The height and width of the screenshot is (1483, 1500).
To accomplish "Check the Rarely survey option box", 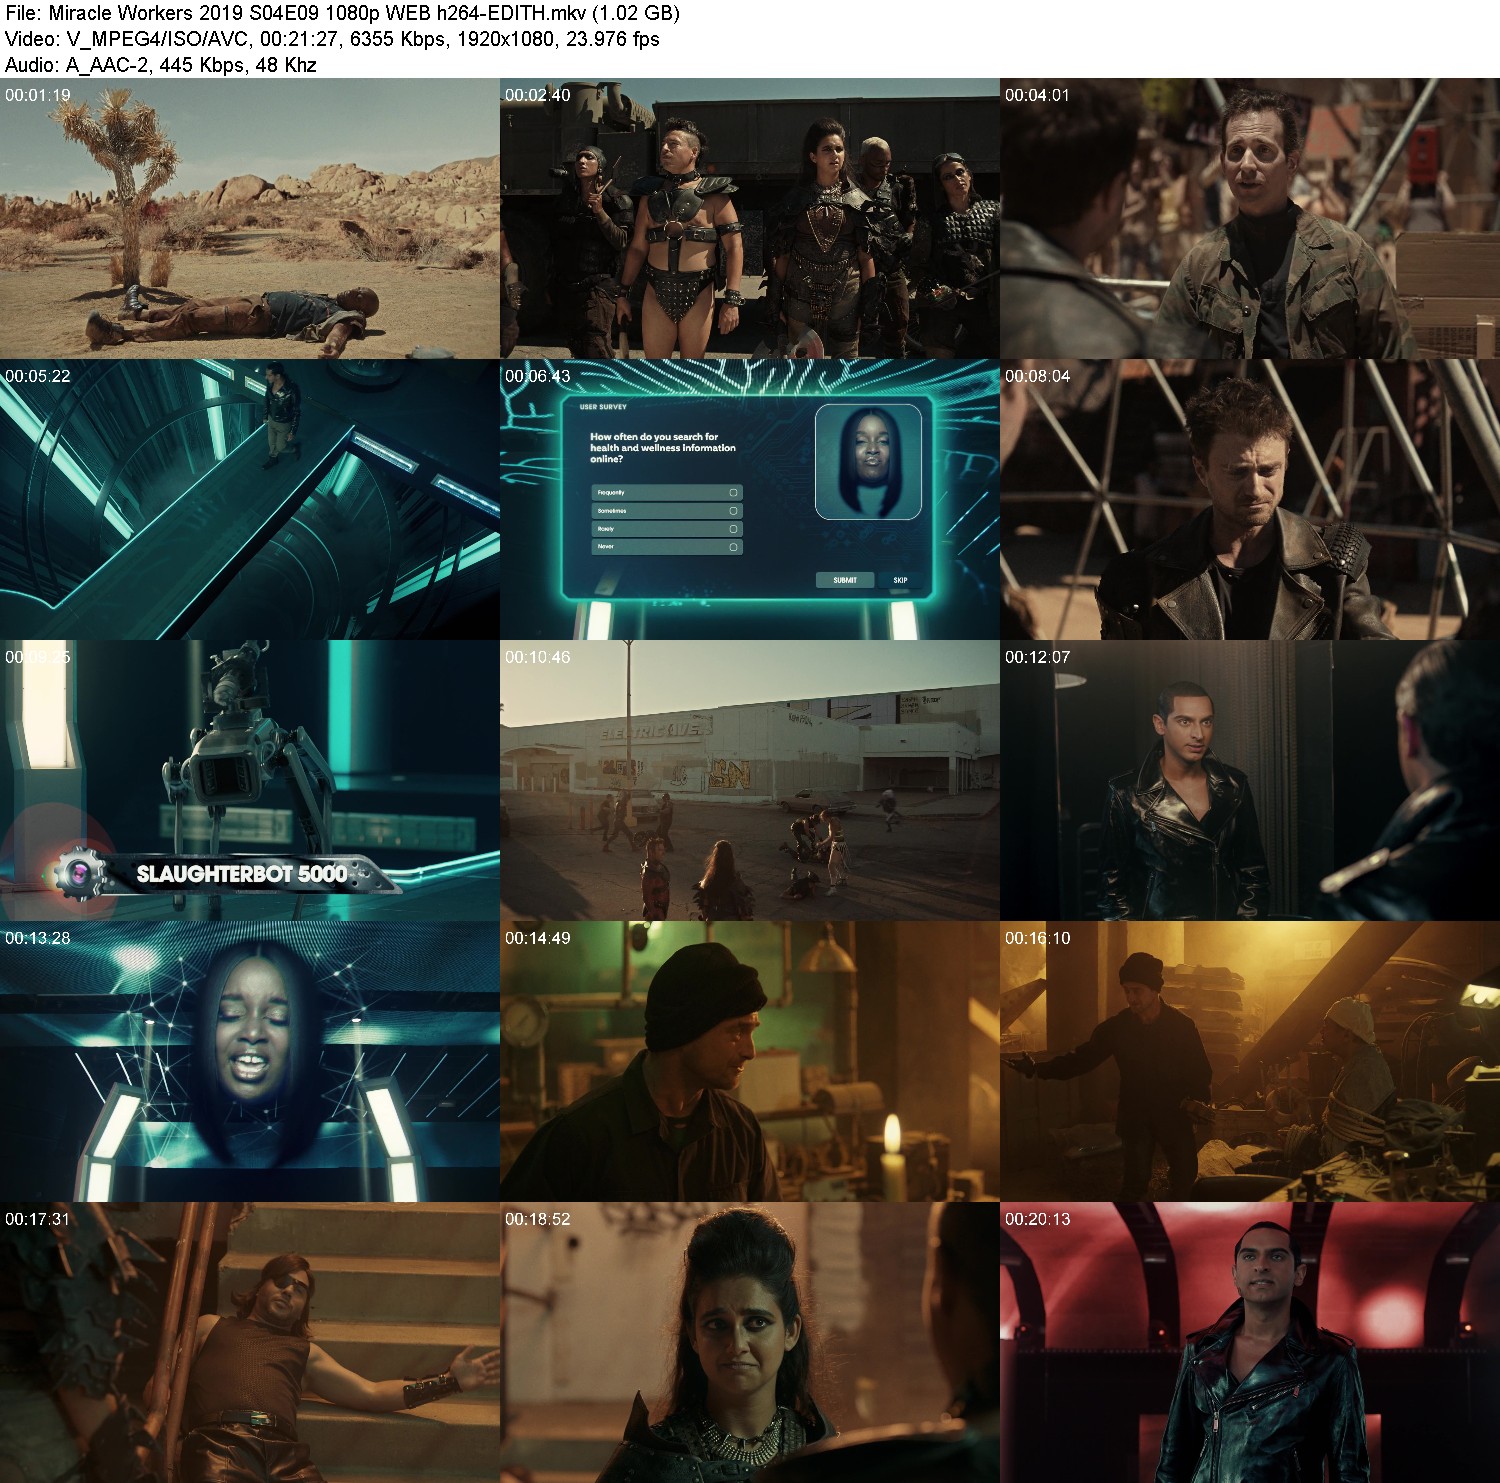I will pos(733,528).
